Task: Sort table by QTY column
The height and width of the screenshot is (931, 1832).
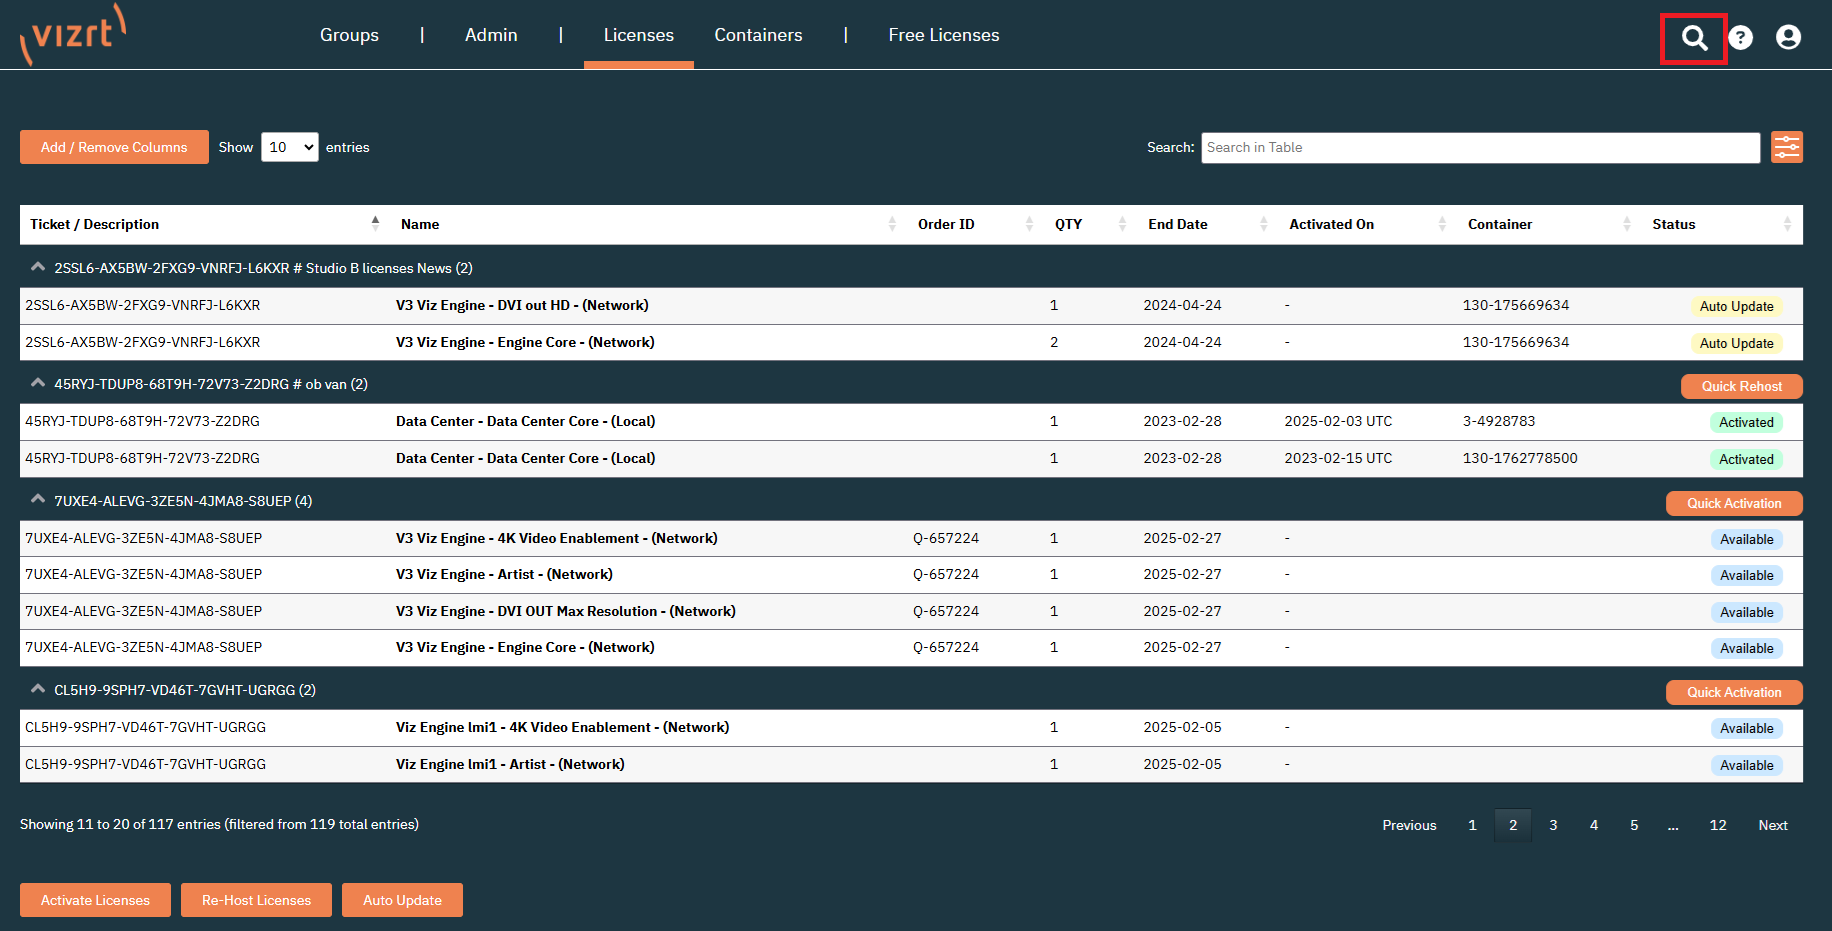Action: pos(1091,224)
